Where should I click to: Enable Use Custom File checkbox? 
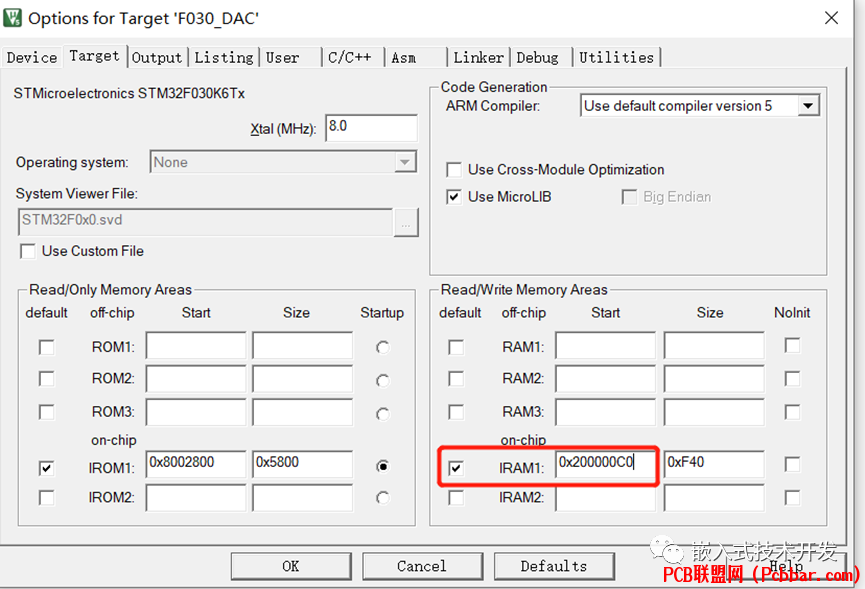pyautogui.click(x=28, y=251)
